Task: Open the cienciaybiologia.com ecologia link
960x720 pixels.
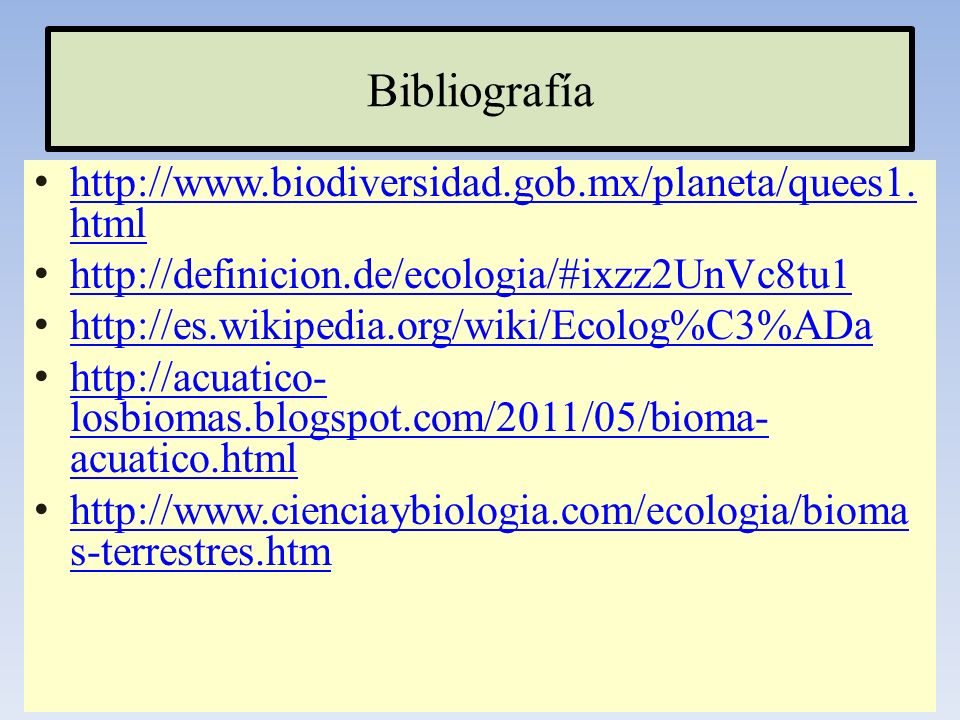Action: (x=489, y=512)
